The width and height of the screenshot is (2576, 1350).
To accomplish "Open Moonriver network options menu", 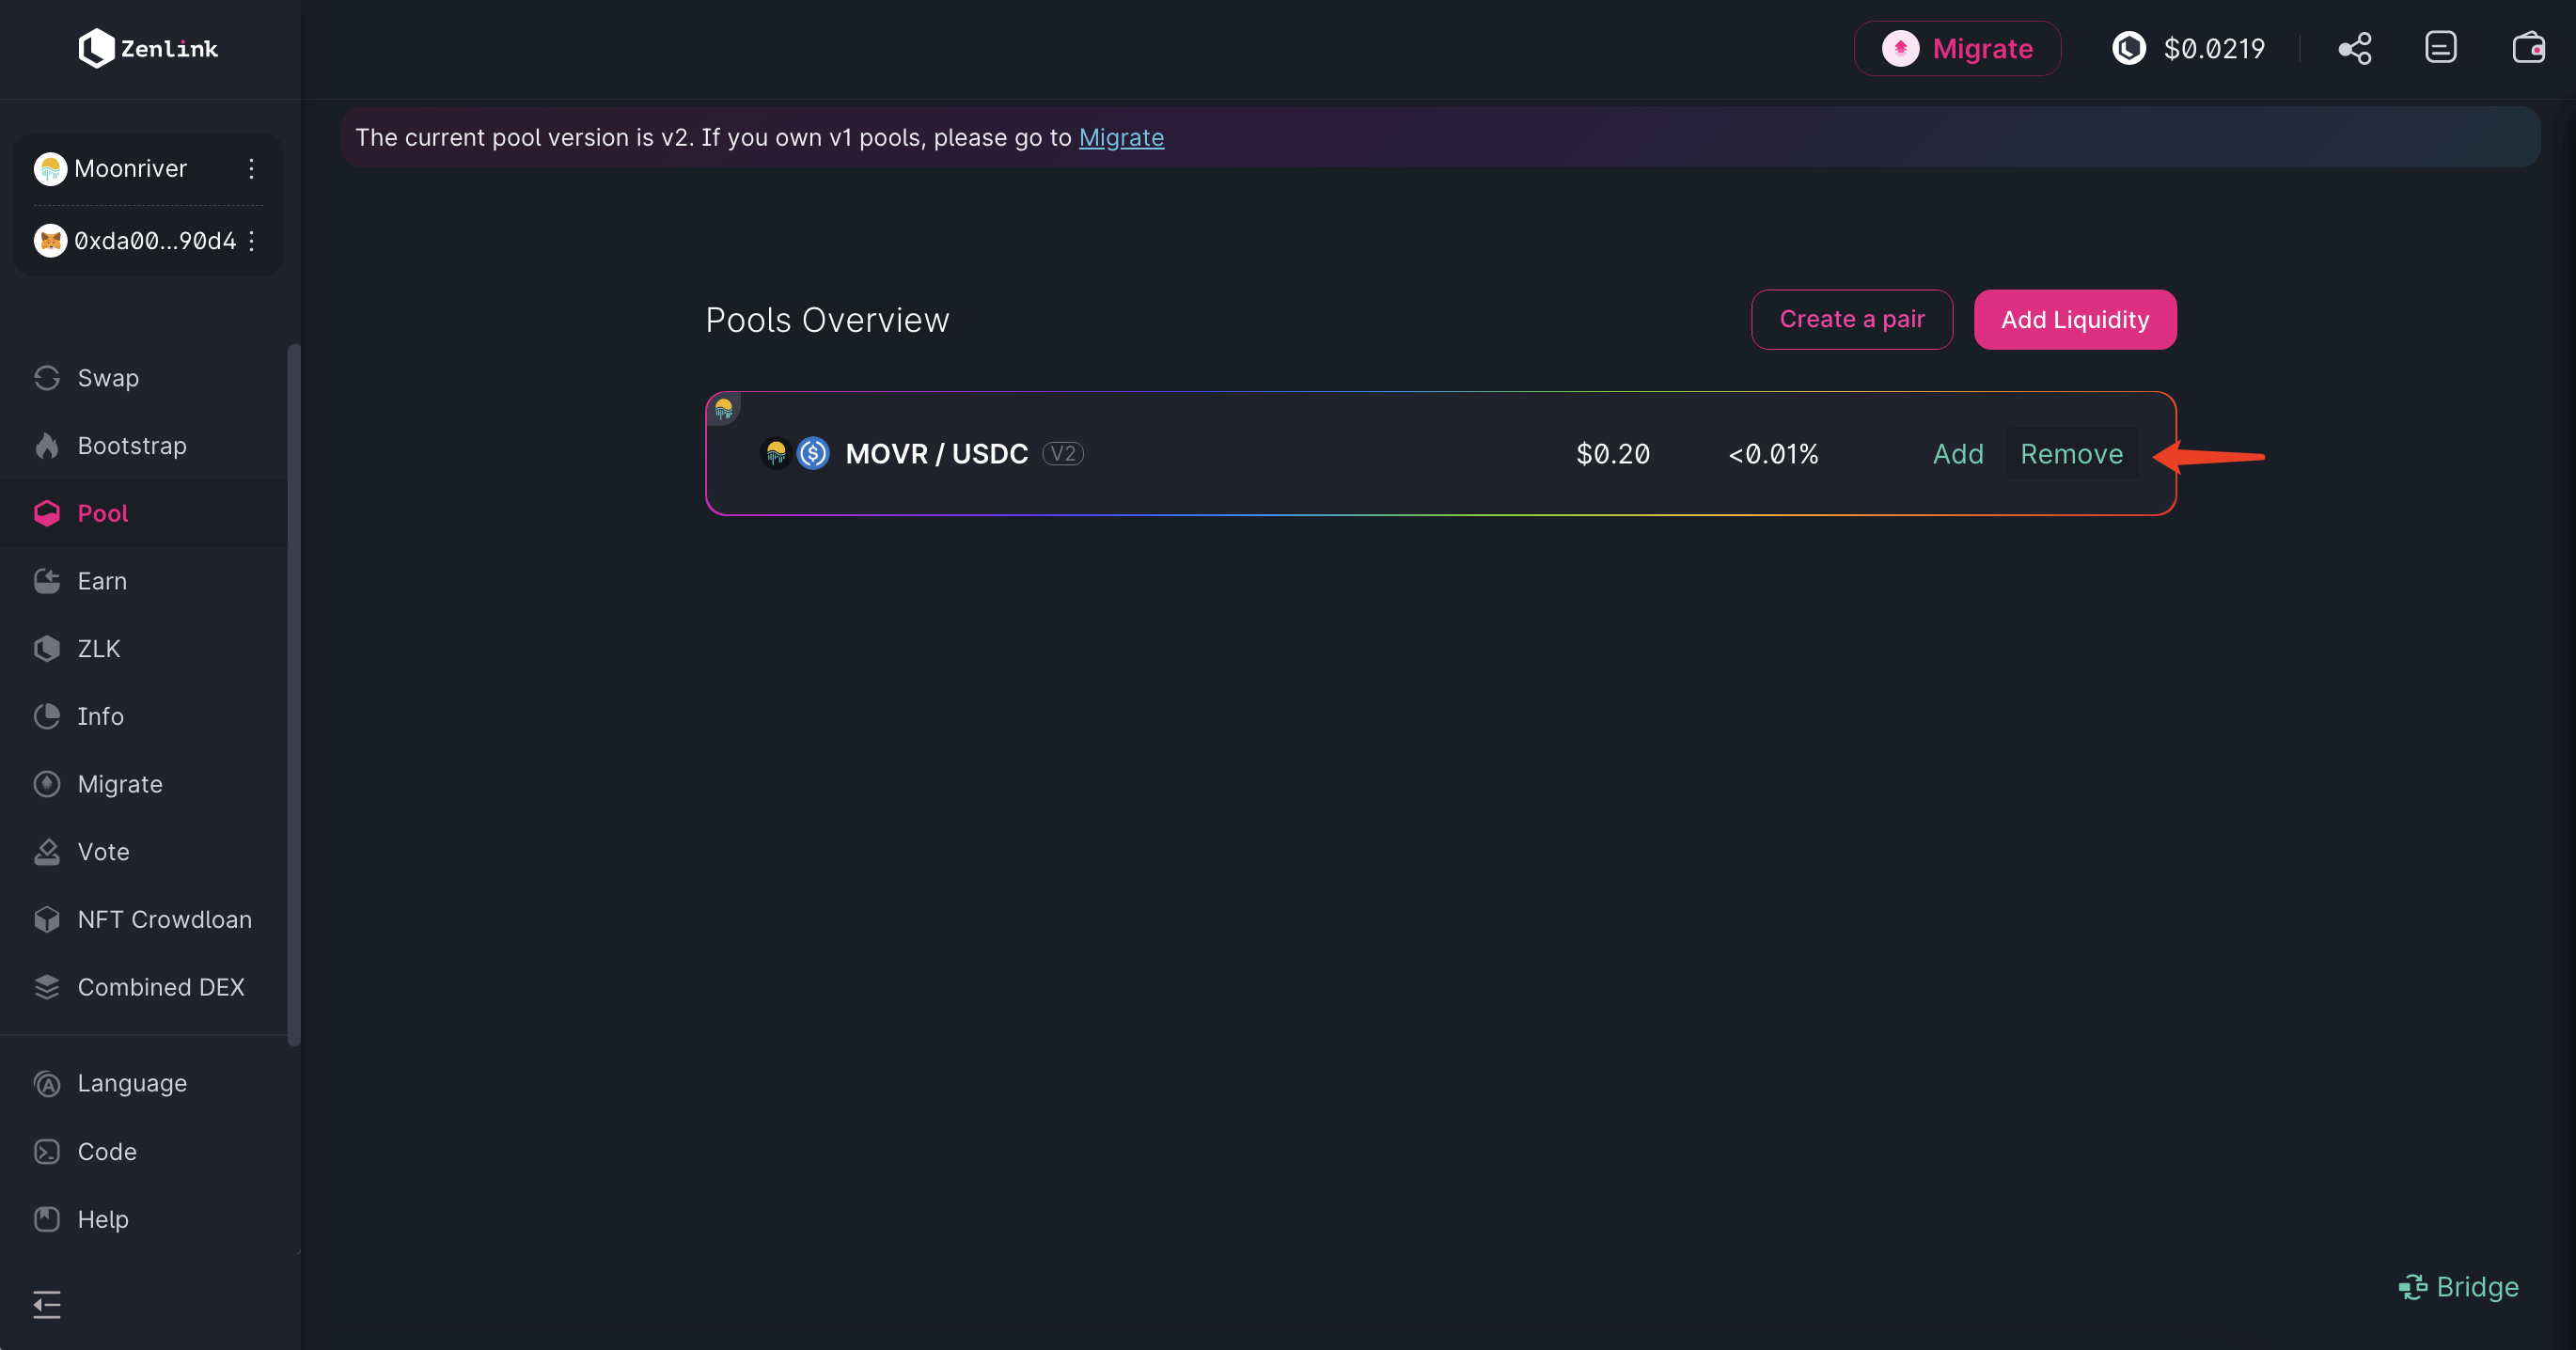I will click(x=251, y=169).
